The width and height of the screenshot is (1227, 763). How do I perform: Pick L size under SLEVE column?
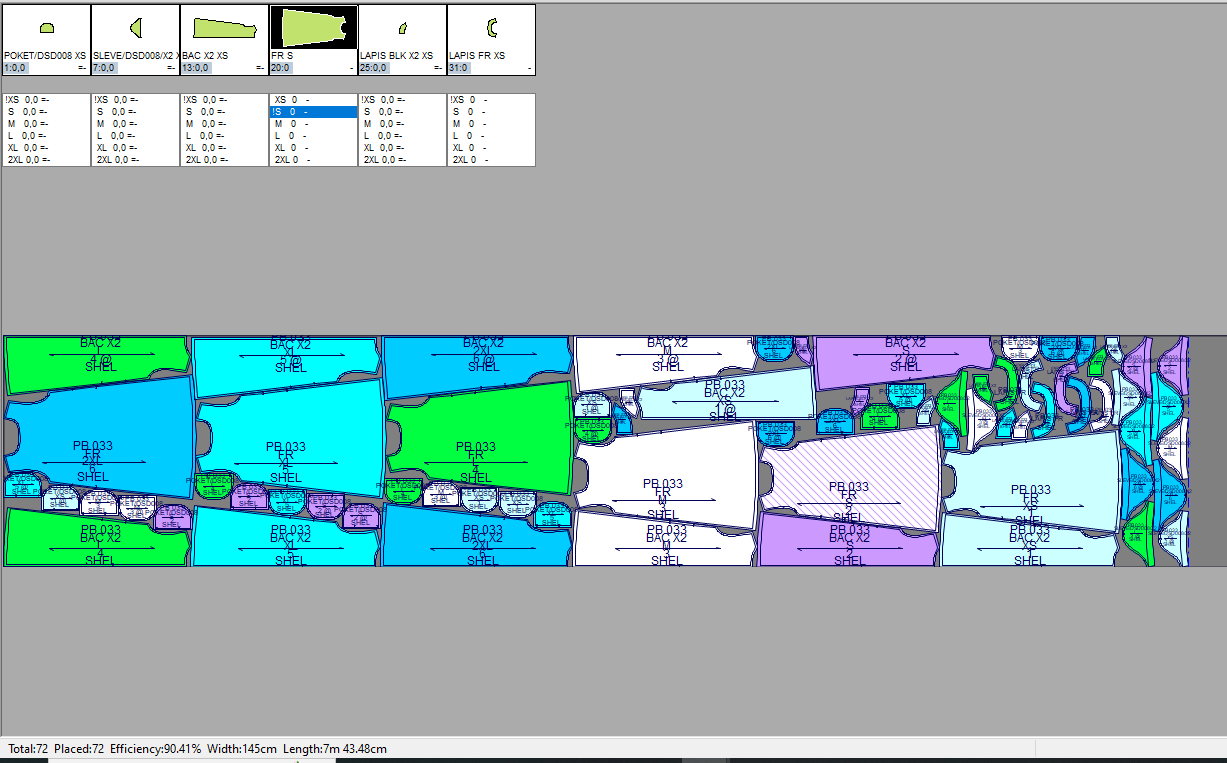click(x=120, y=136)
